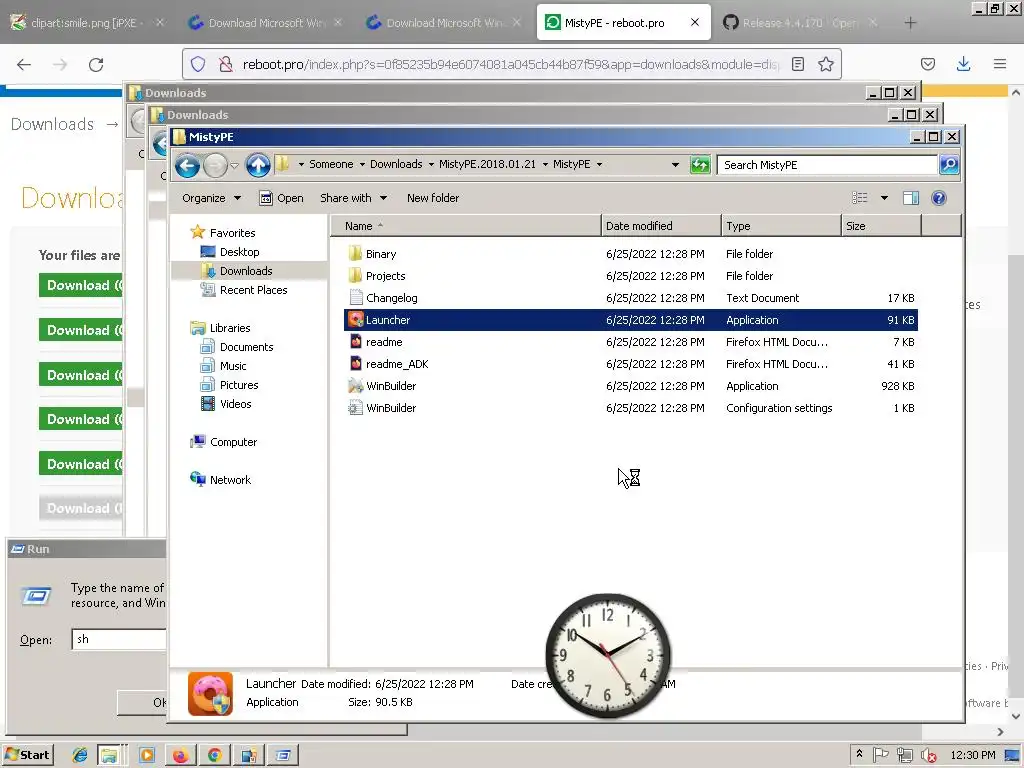1024x768 pixels.
Task: Open the Start menu
Action: point(28,755)
